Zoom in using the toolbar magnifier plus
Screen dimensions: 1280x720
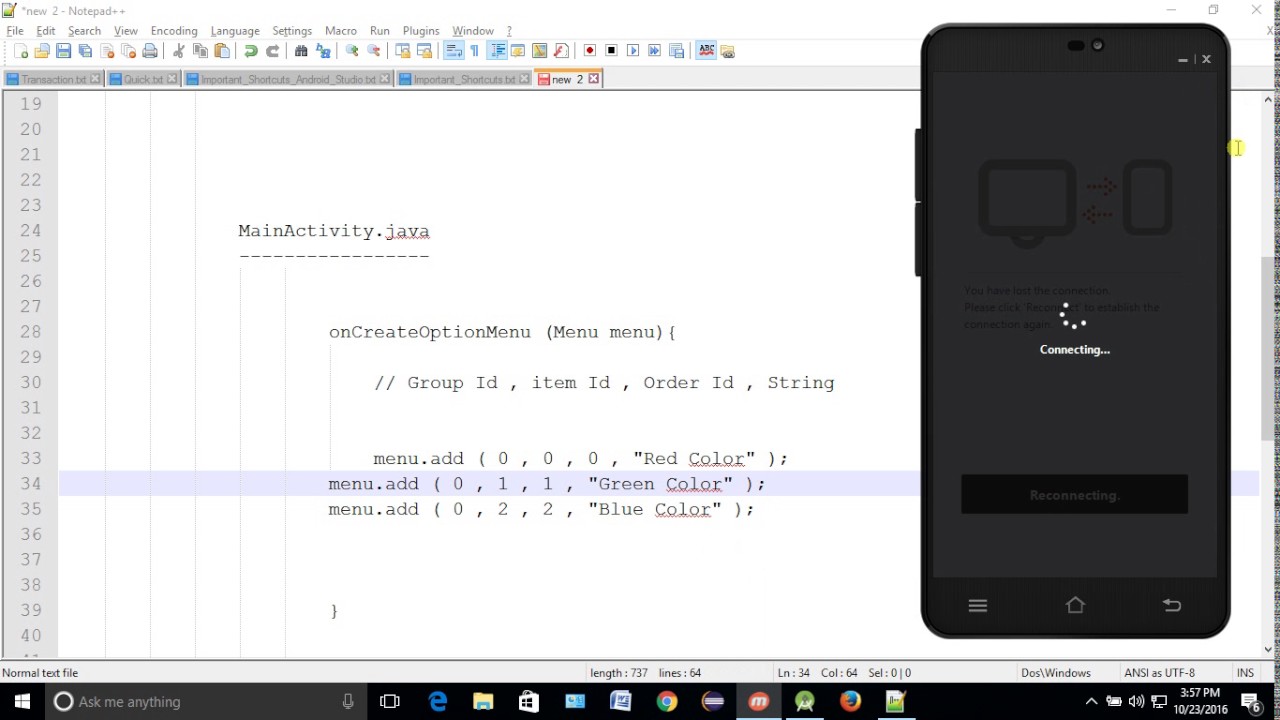pyautogui.click(x=352, y=51)
